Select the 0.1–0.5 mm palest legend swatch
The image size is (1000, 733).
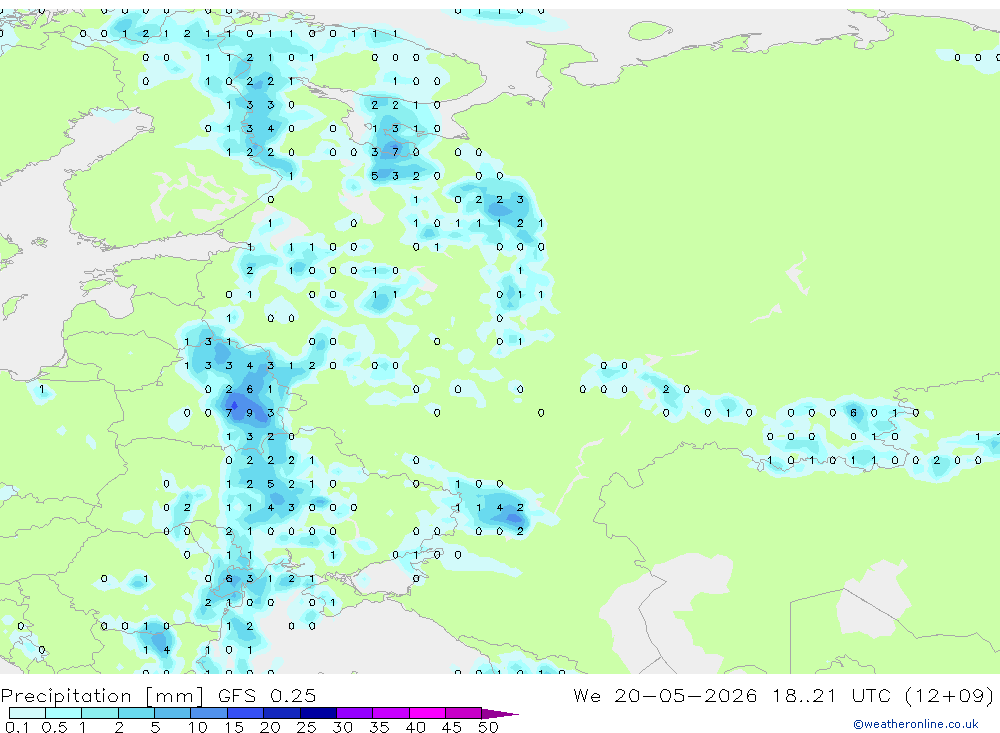[x=27, y=713]
